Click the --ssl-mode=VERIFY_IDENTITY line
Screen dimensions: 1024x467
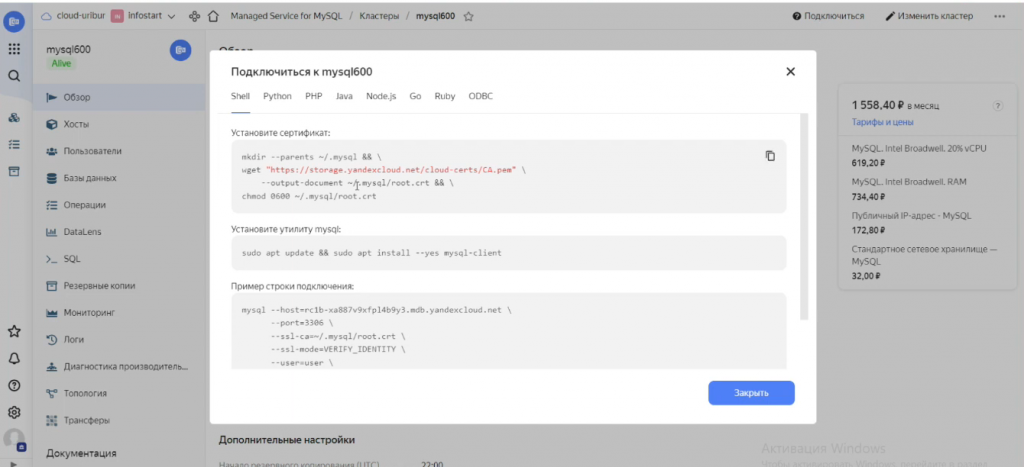338,349
